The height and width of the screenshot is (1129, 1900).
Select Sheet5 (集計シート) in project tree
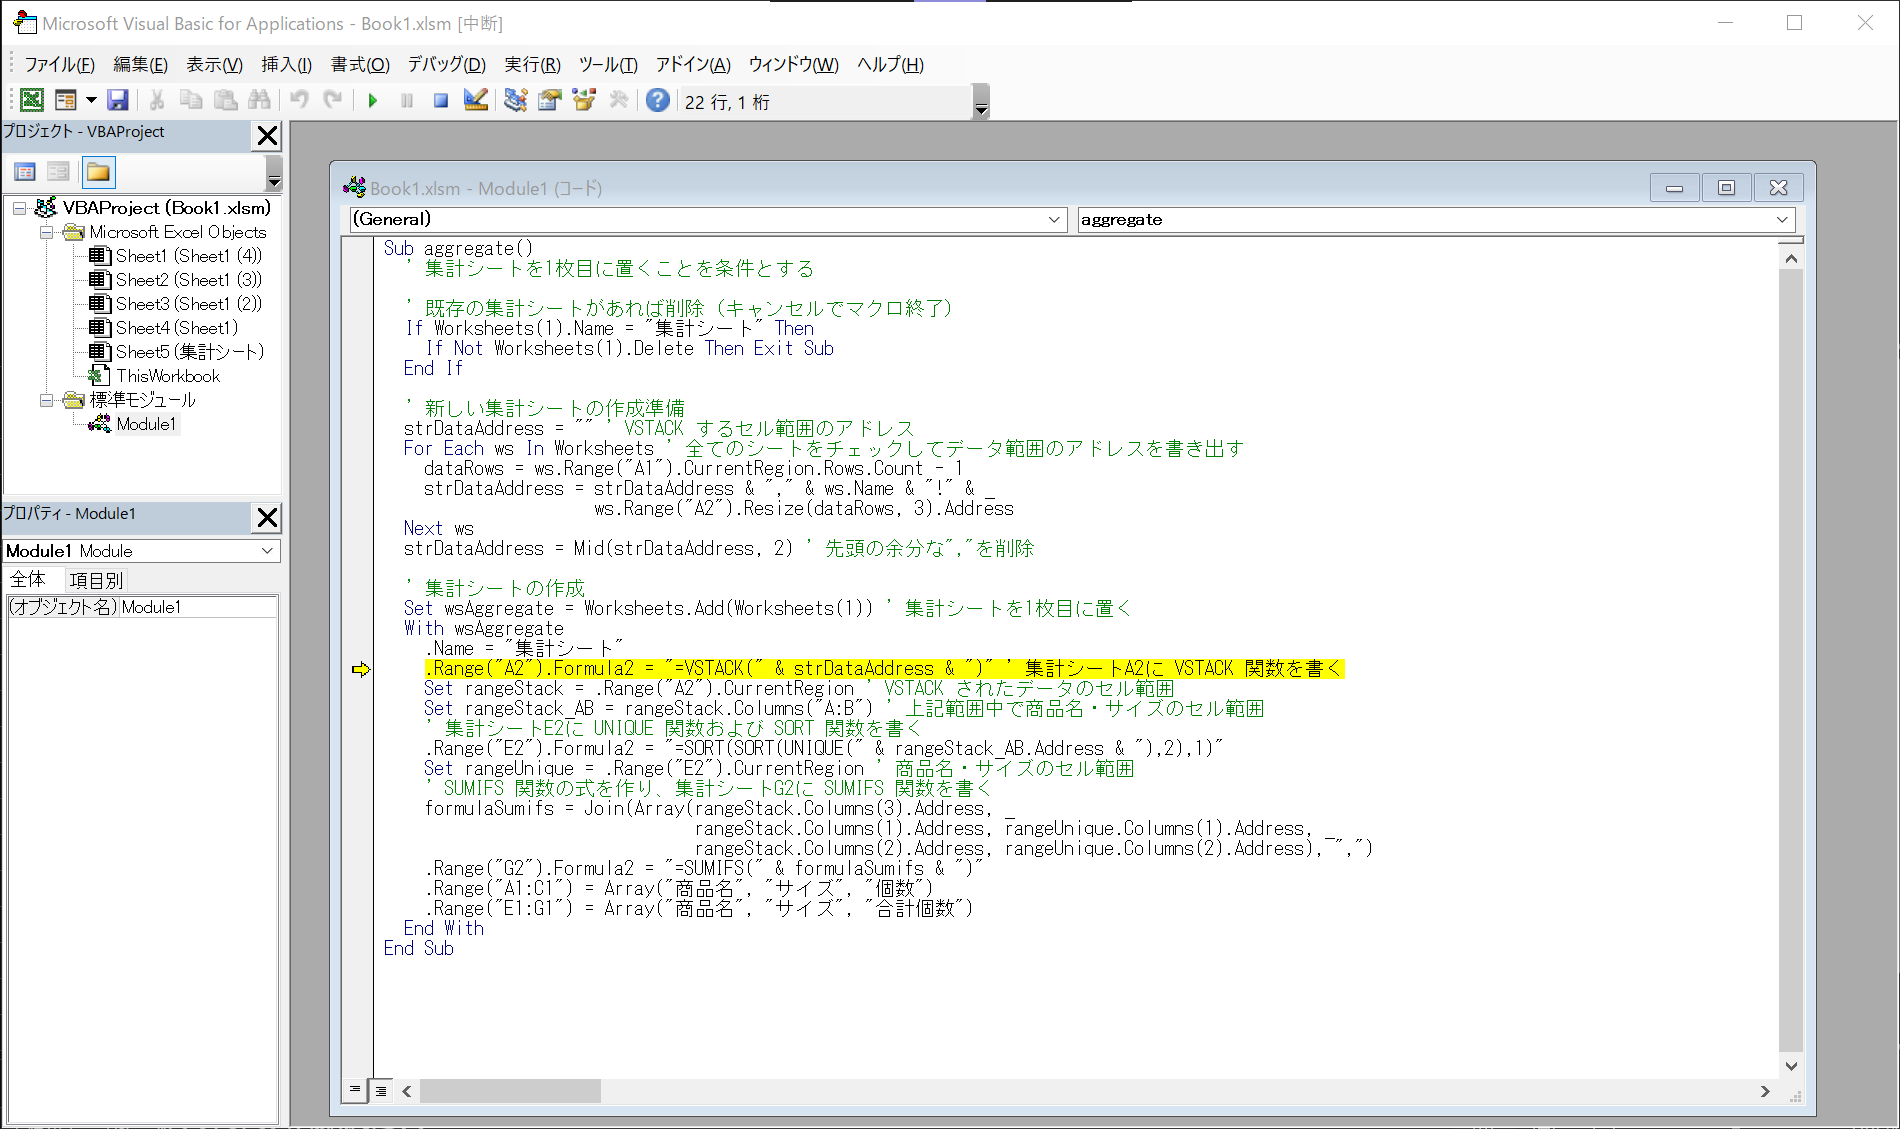pos(189,352)
